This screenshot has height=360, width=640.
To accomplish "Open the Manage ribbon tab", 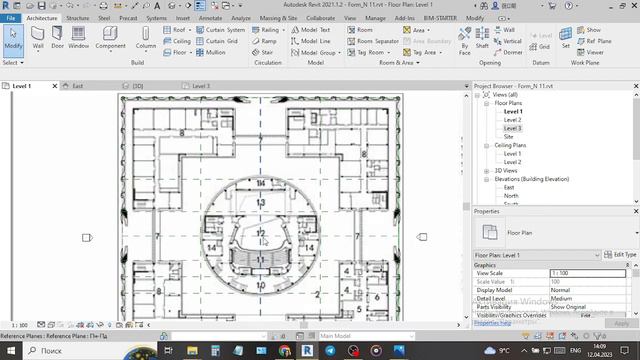I will 375,18.
